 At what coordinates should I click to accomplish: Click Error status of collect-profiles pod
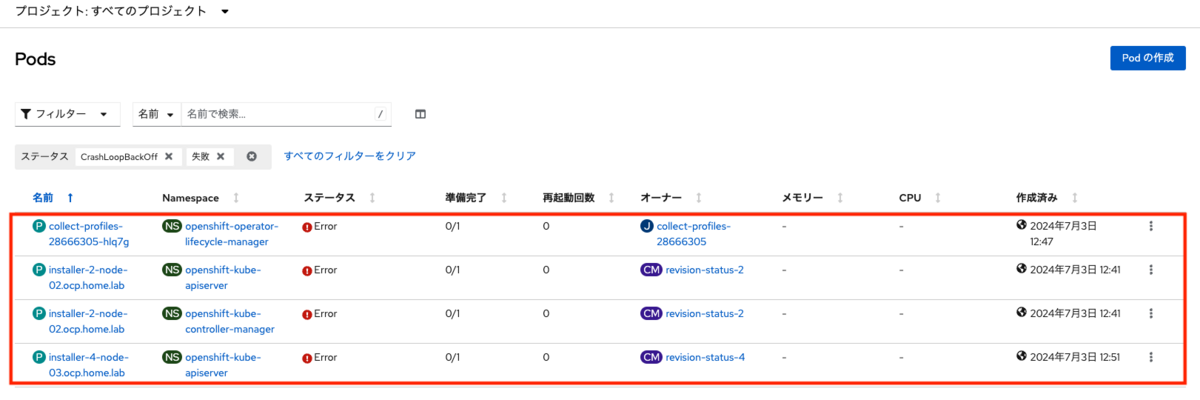coord(320,227)
